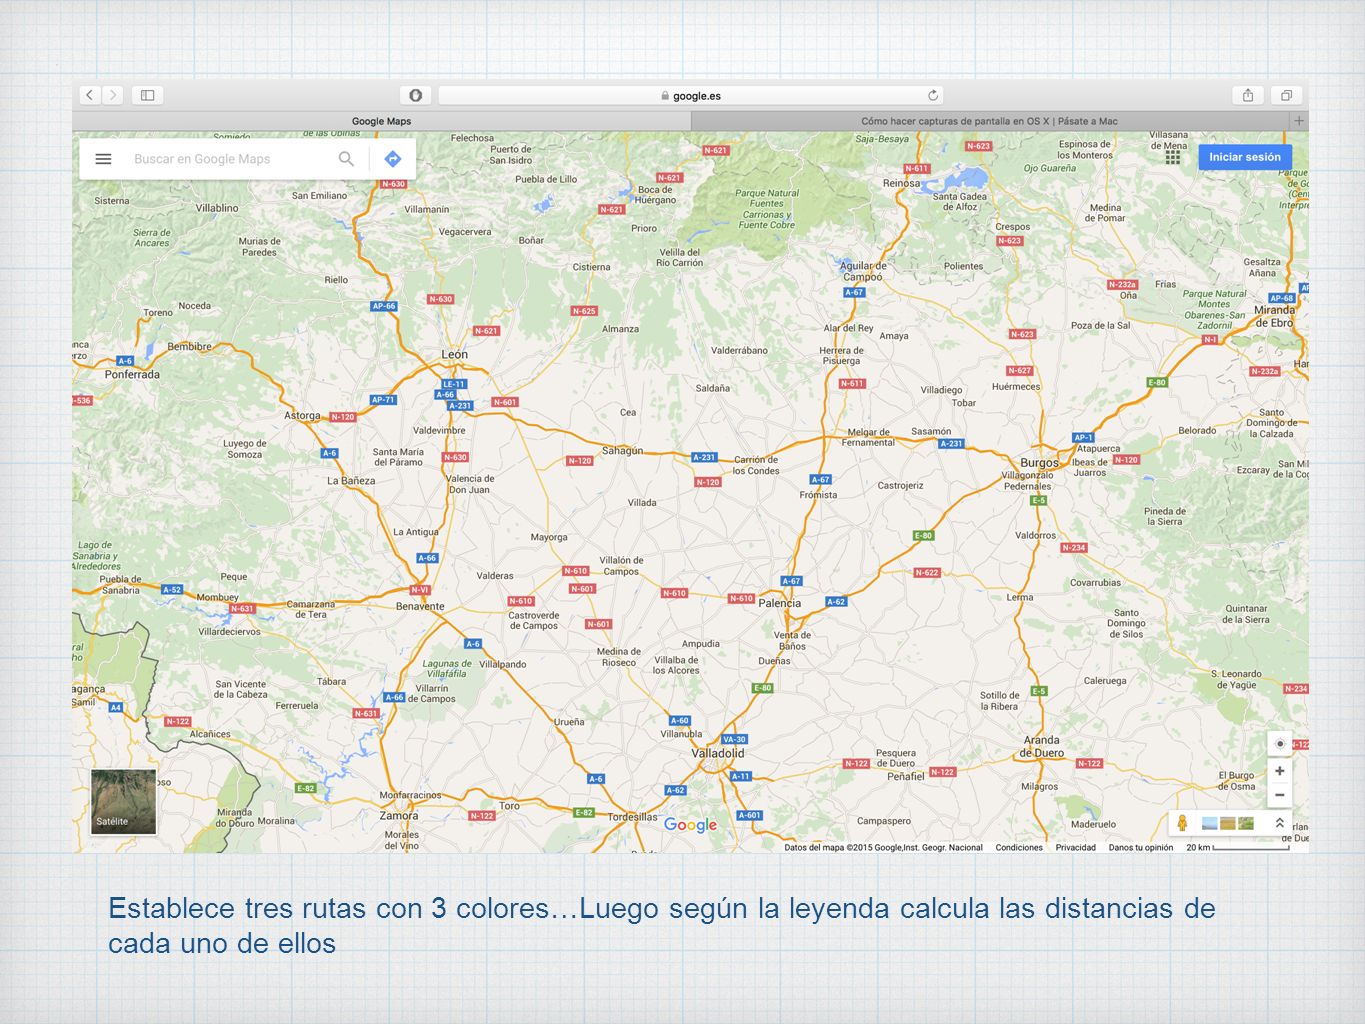Reload the page using the refresh arrow
This screenshot has height=1024, width=1365.
[933, 95]
